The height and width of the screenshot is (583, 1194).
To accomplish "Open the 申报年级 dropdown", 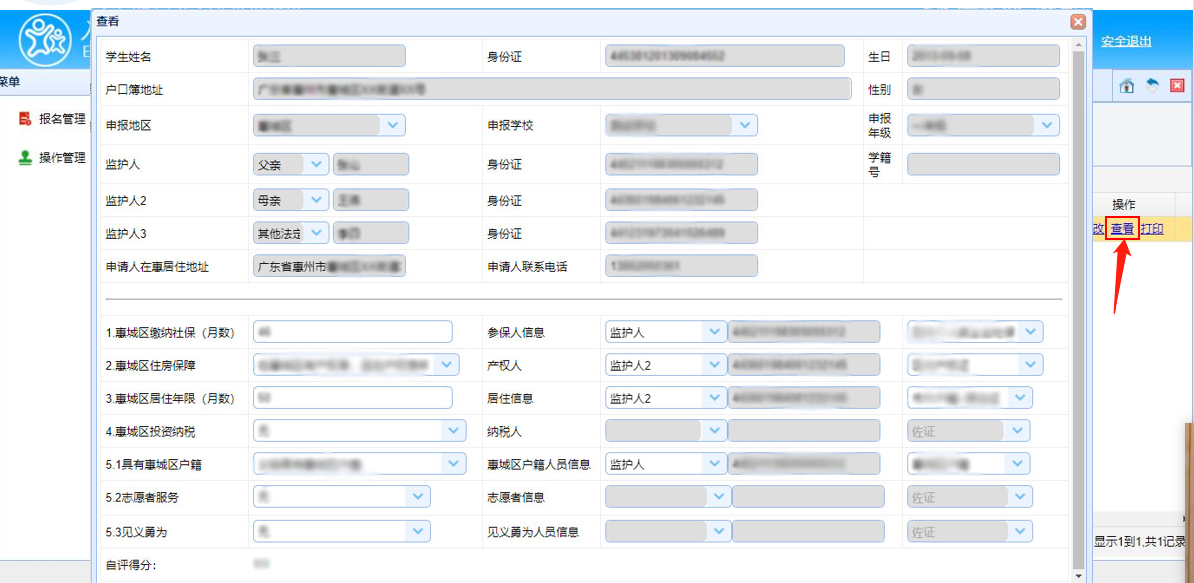I will [1047, 125].
